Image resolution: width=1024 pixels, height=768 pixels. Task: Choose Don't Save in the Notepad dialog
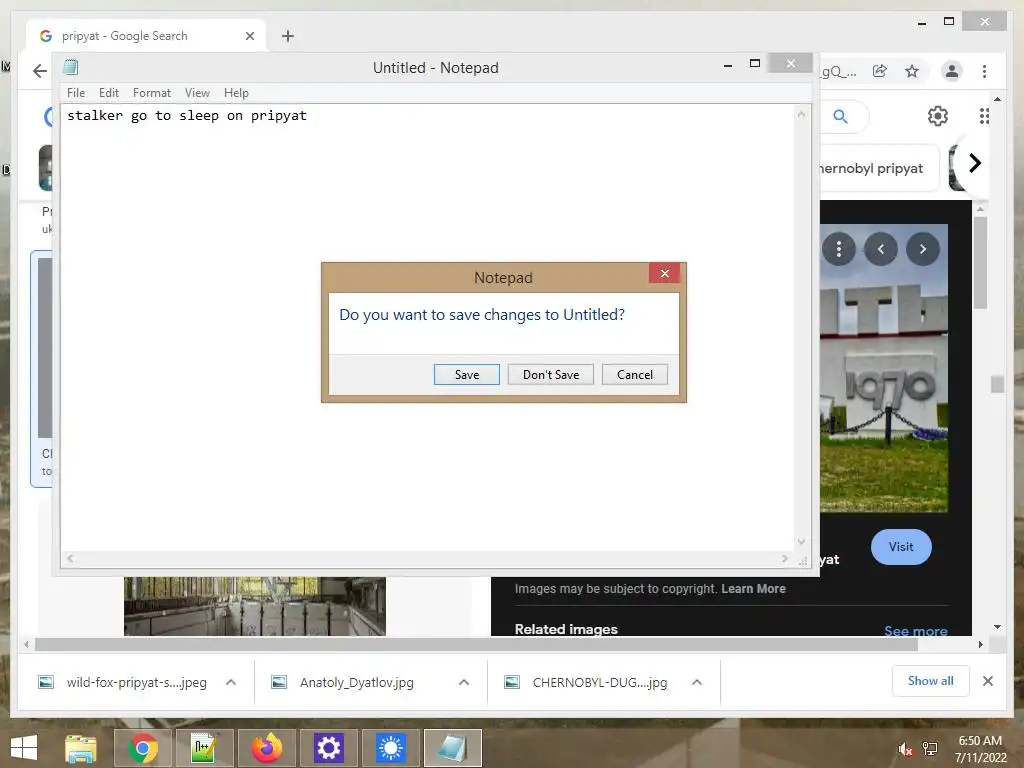[x=551, y=374]
